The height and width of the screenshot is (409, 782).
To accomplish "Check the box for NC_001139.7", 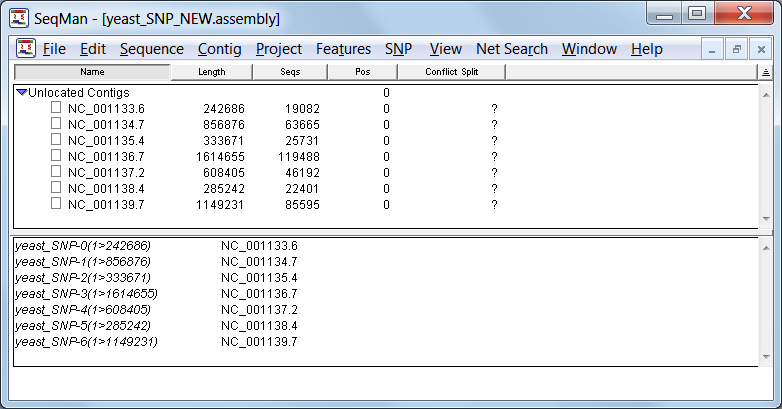I will (x=56, y=203).
